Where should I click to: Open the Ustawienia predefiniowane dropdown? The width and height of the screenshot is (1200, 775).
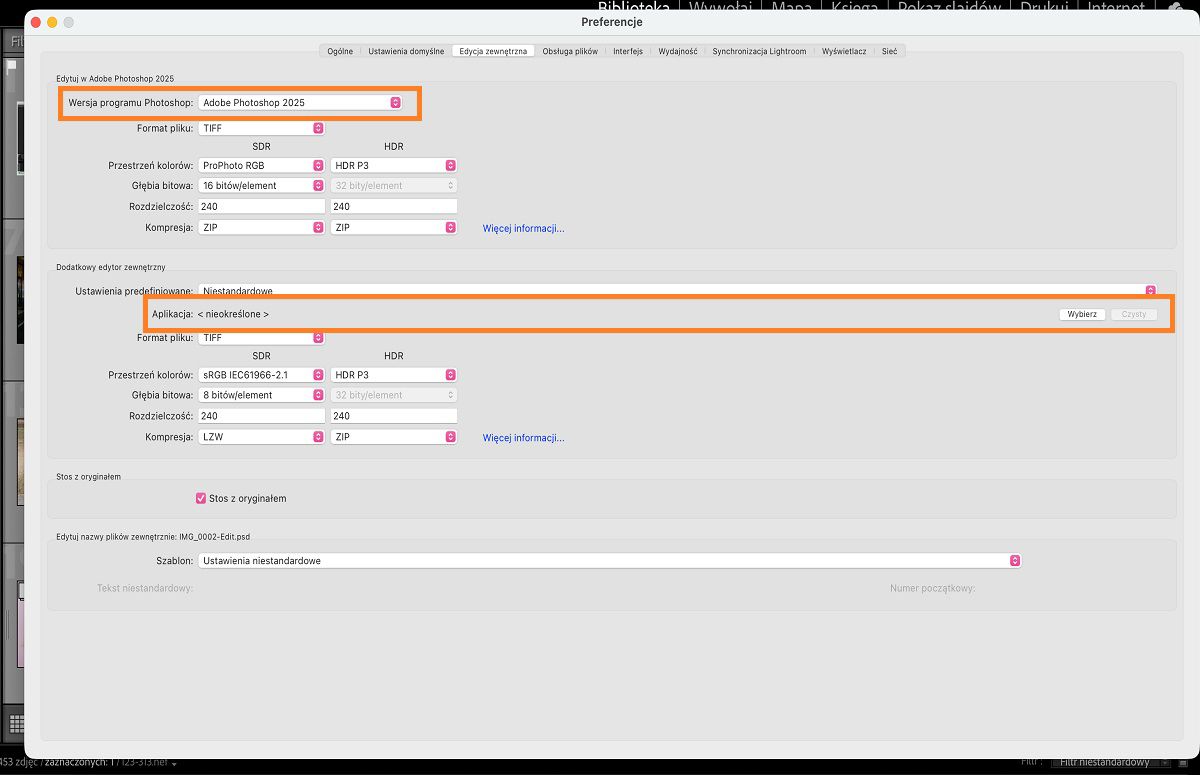click(677, 290)
